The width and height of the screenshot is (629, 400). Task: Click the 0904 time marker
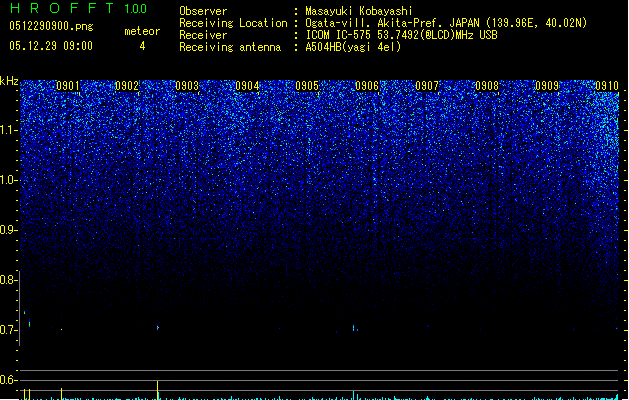(247, 86)
